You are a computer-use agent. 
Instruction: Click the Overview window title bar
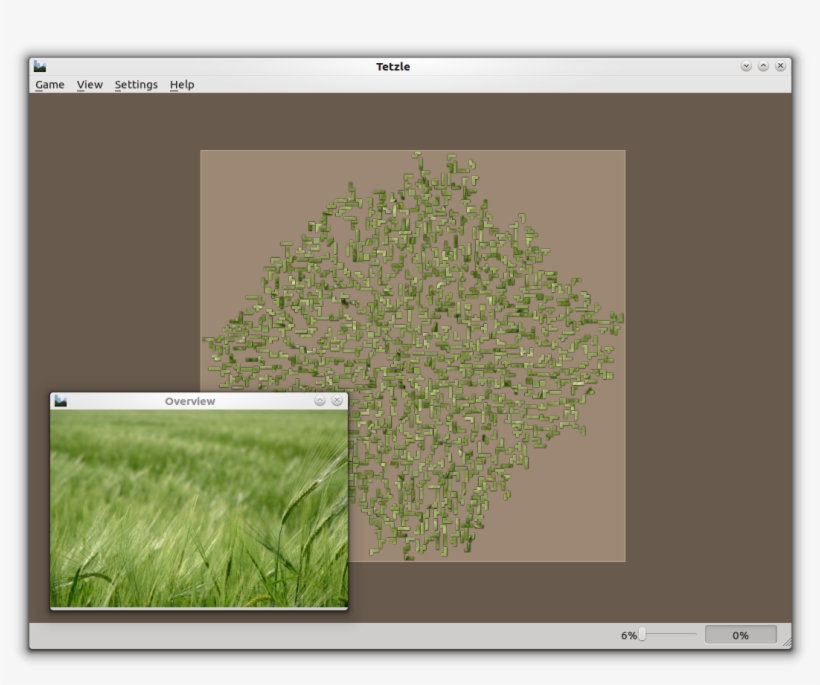pos(190,400)
